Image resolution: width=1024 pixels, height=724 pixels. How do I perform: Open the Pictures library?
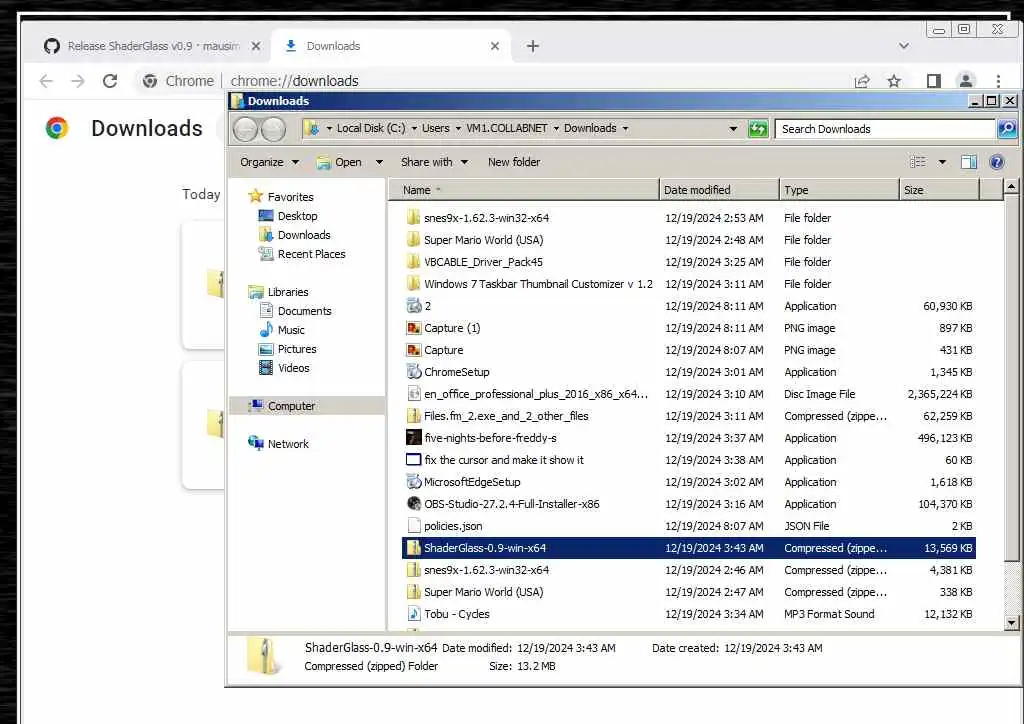288,349
